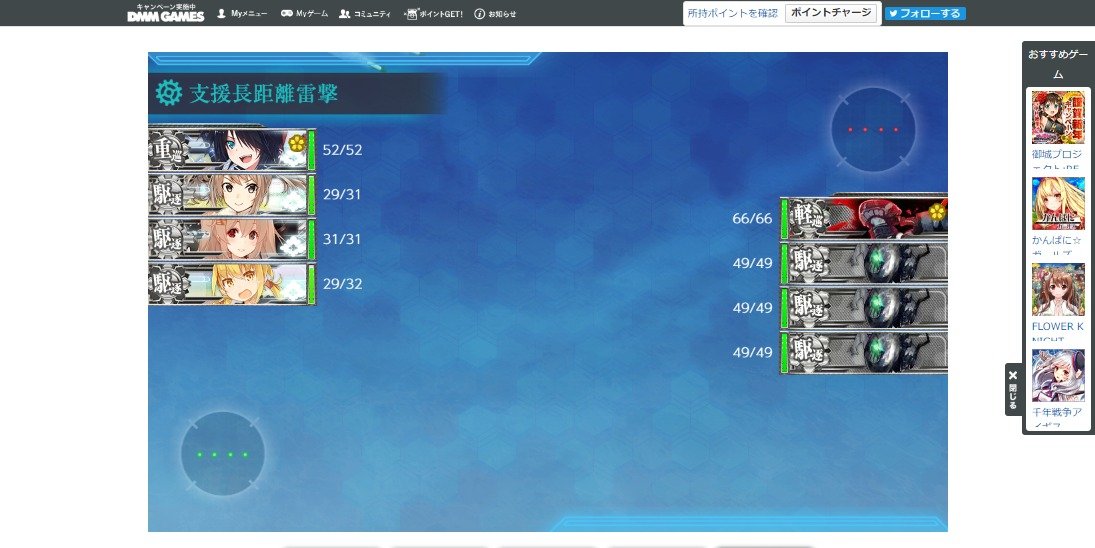Click the 御城プロジェクト title link
The height and width of the screenshot is (548, 1095).
[1057, 159]
